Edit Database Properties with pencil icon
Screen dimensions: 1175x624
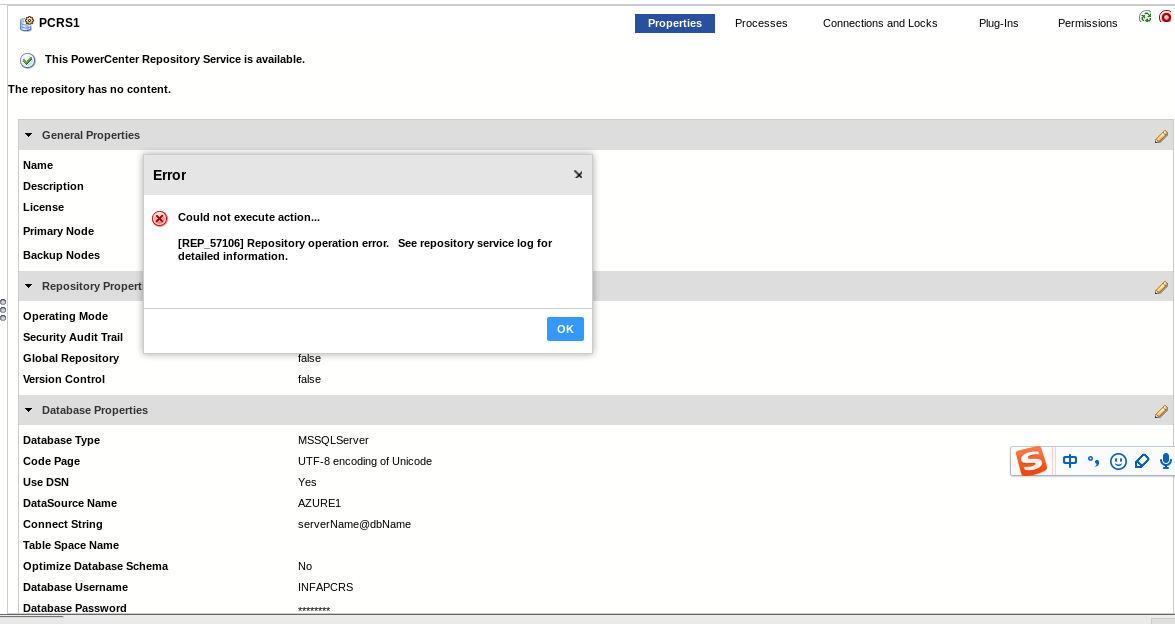pos(1162,411)
